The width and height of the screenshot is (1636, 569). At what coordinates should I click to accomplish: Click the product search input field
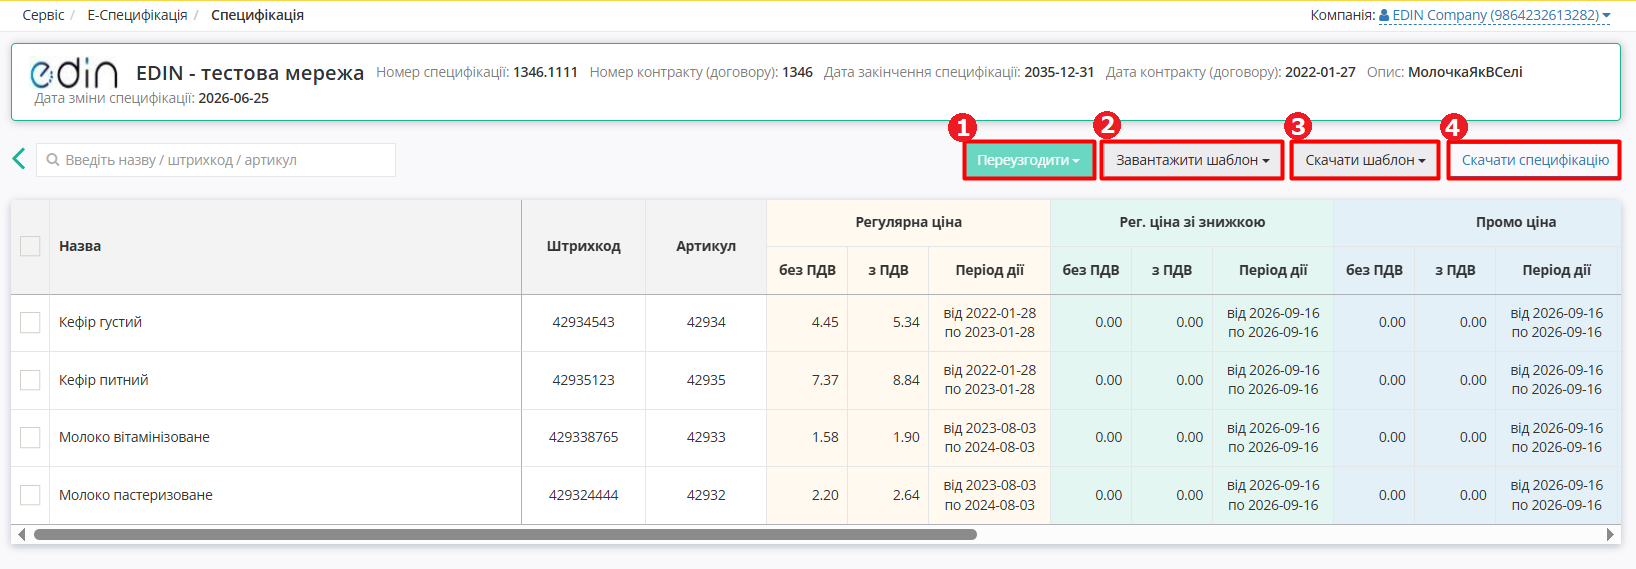216,160
